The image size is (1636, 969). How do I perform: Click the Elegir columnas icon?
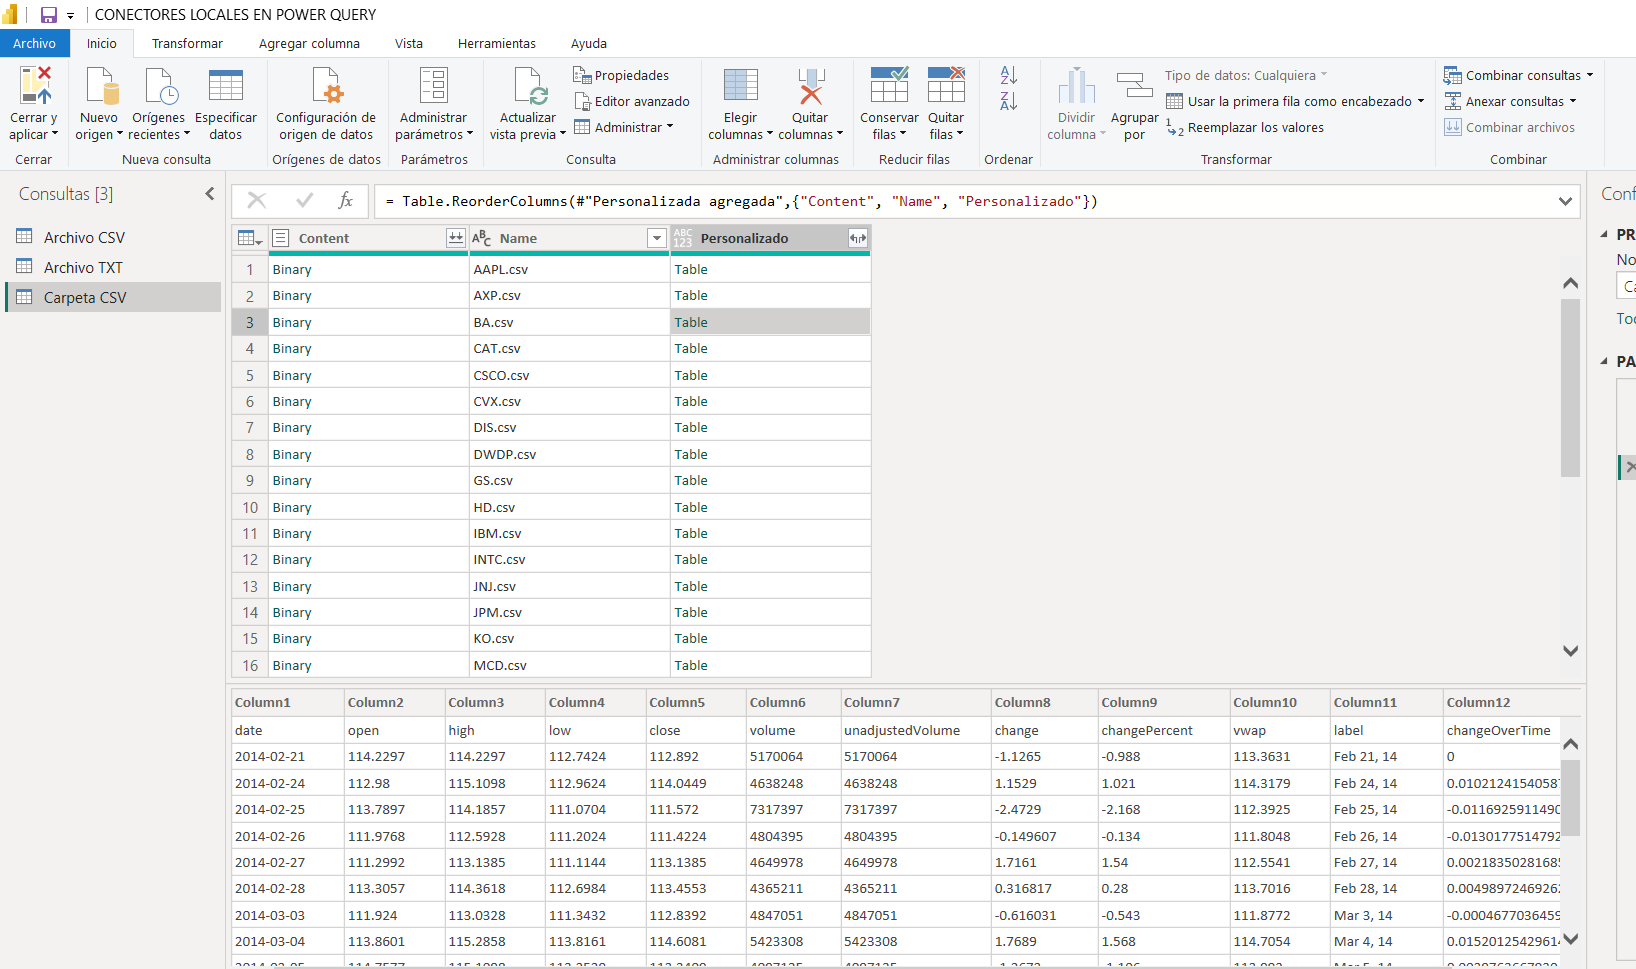[x=740, y=86]
